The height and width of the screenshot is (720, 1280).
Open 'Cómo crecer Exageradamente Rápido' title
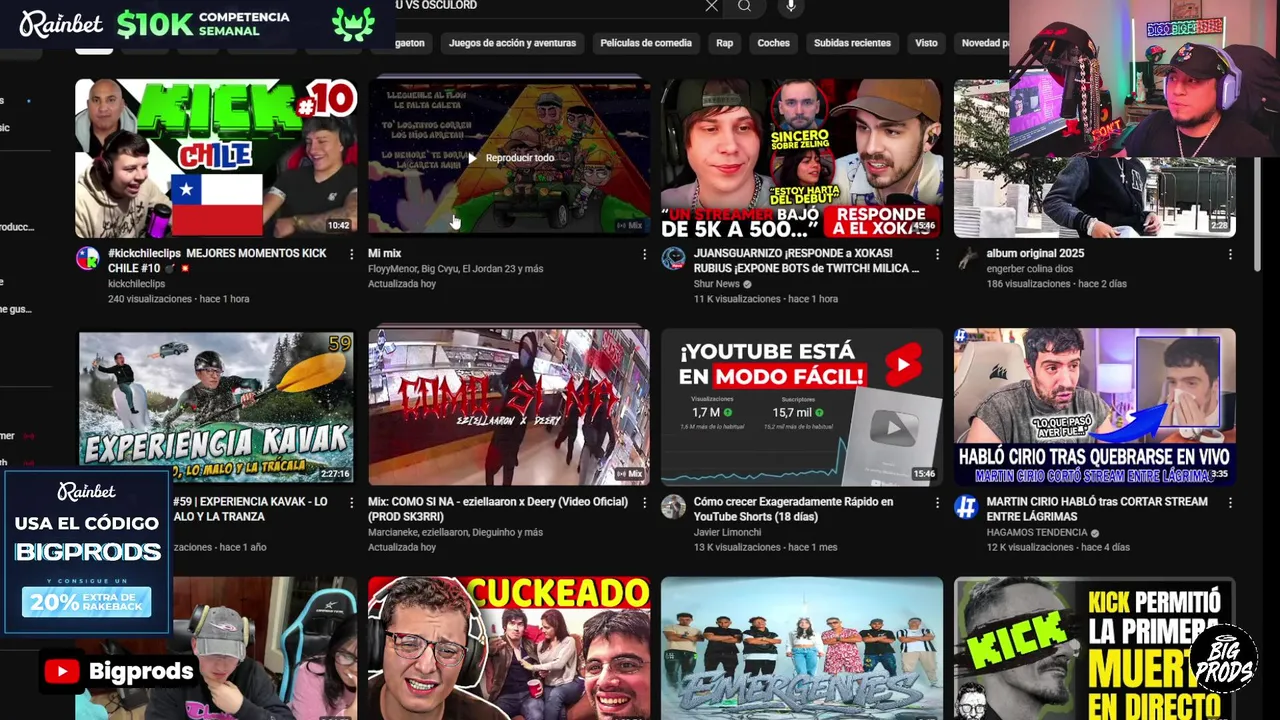coord(794,509)
